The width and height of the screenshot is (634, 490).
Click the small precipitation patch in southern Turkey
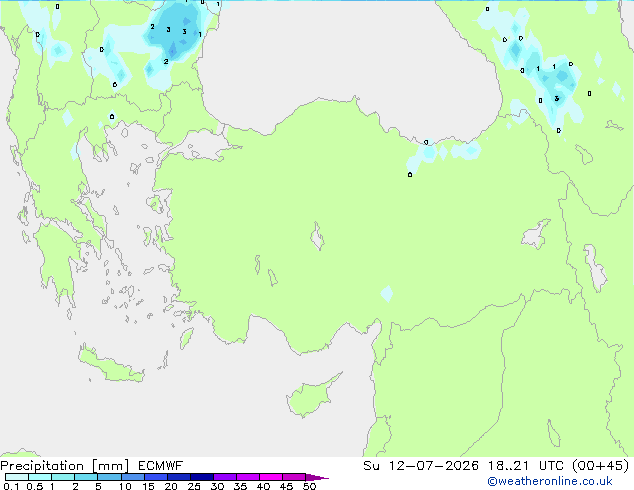(x=387, y=294)
